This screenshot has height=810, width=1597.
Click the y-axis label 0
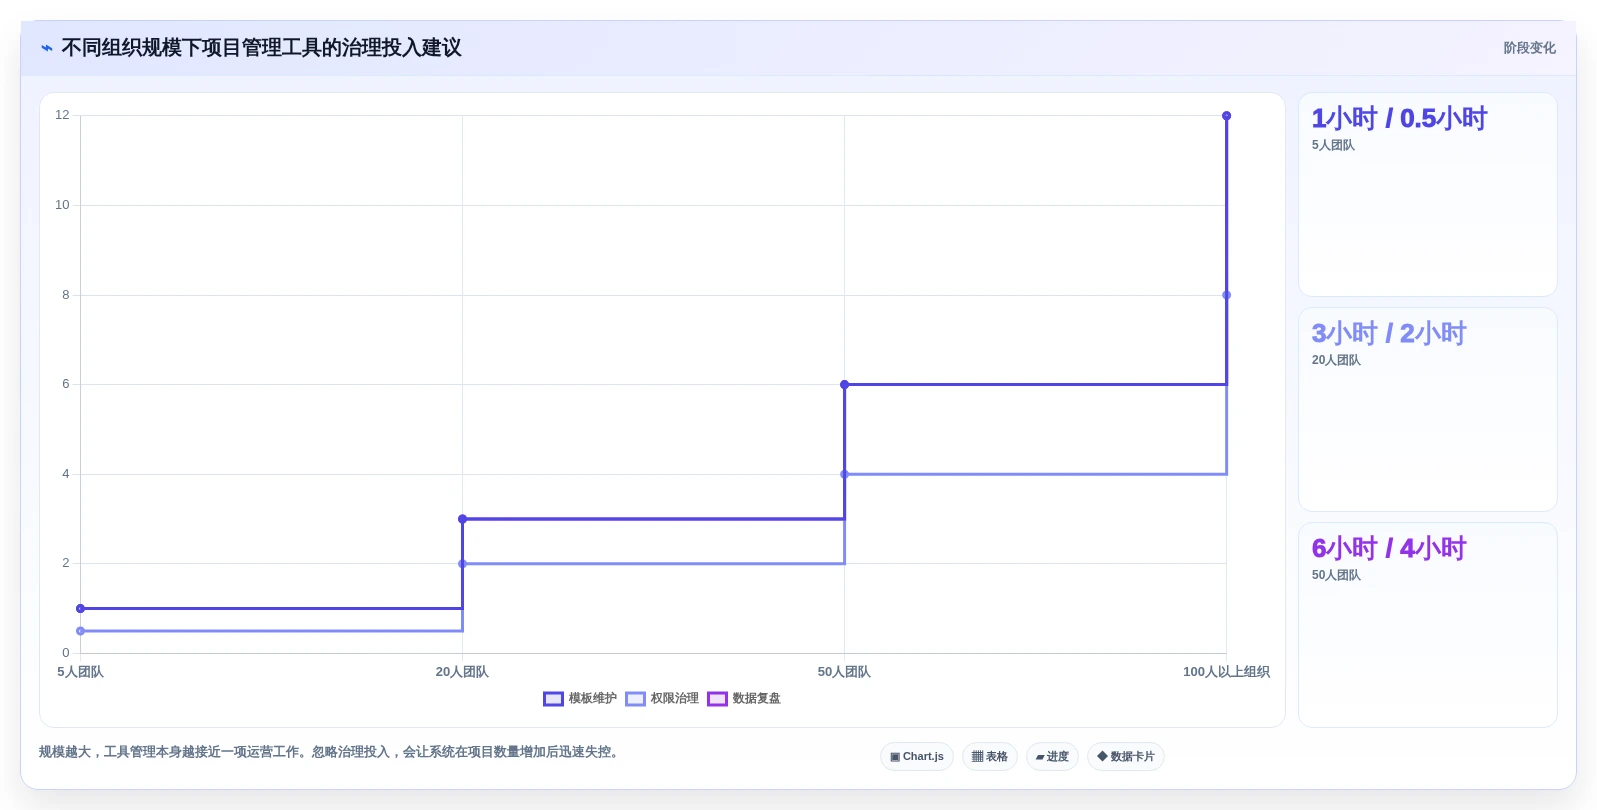[x=66, y=653]
